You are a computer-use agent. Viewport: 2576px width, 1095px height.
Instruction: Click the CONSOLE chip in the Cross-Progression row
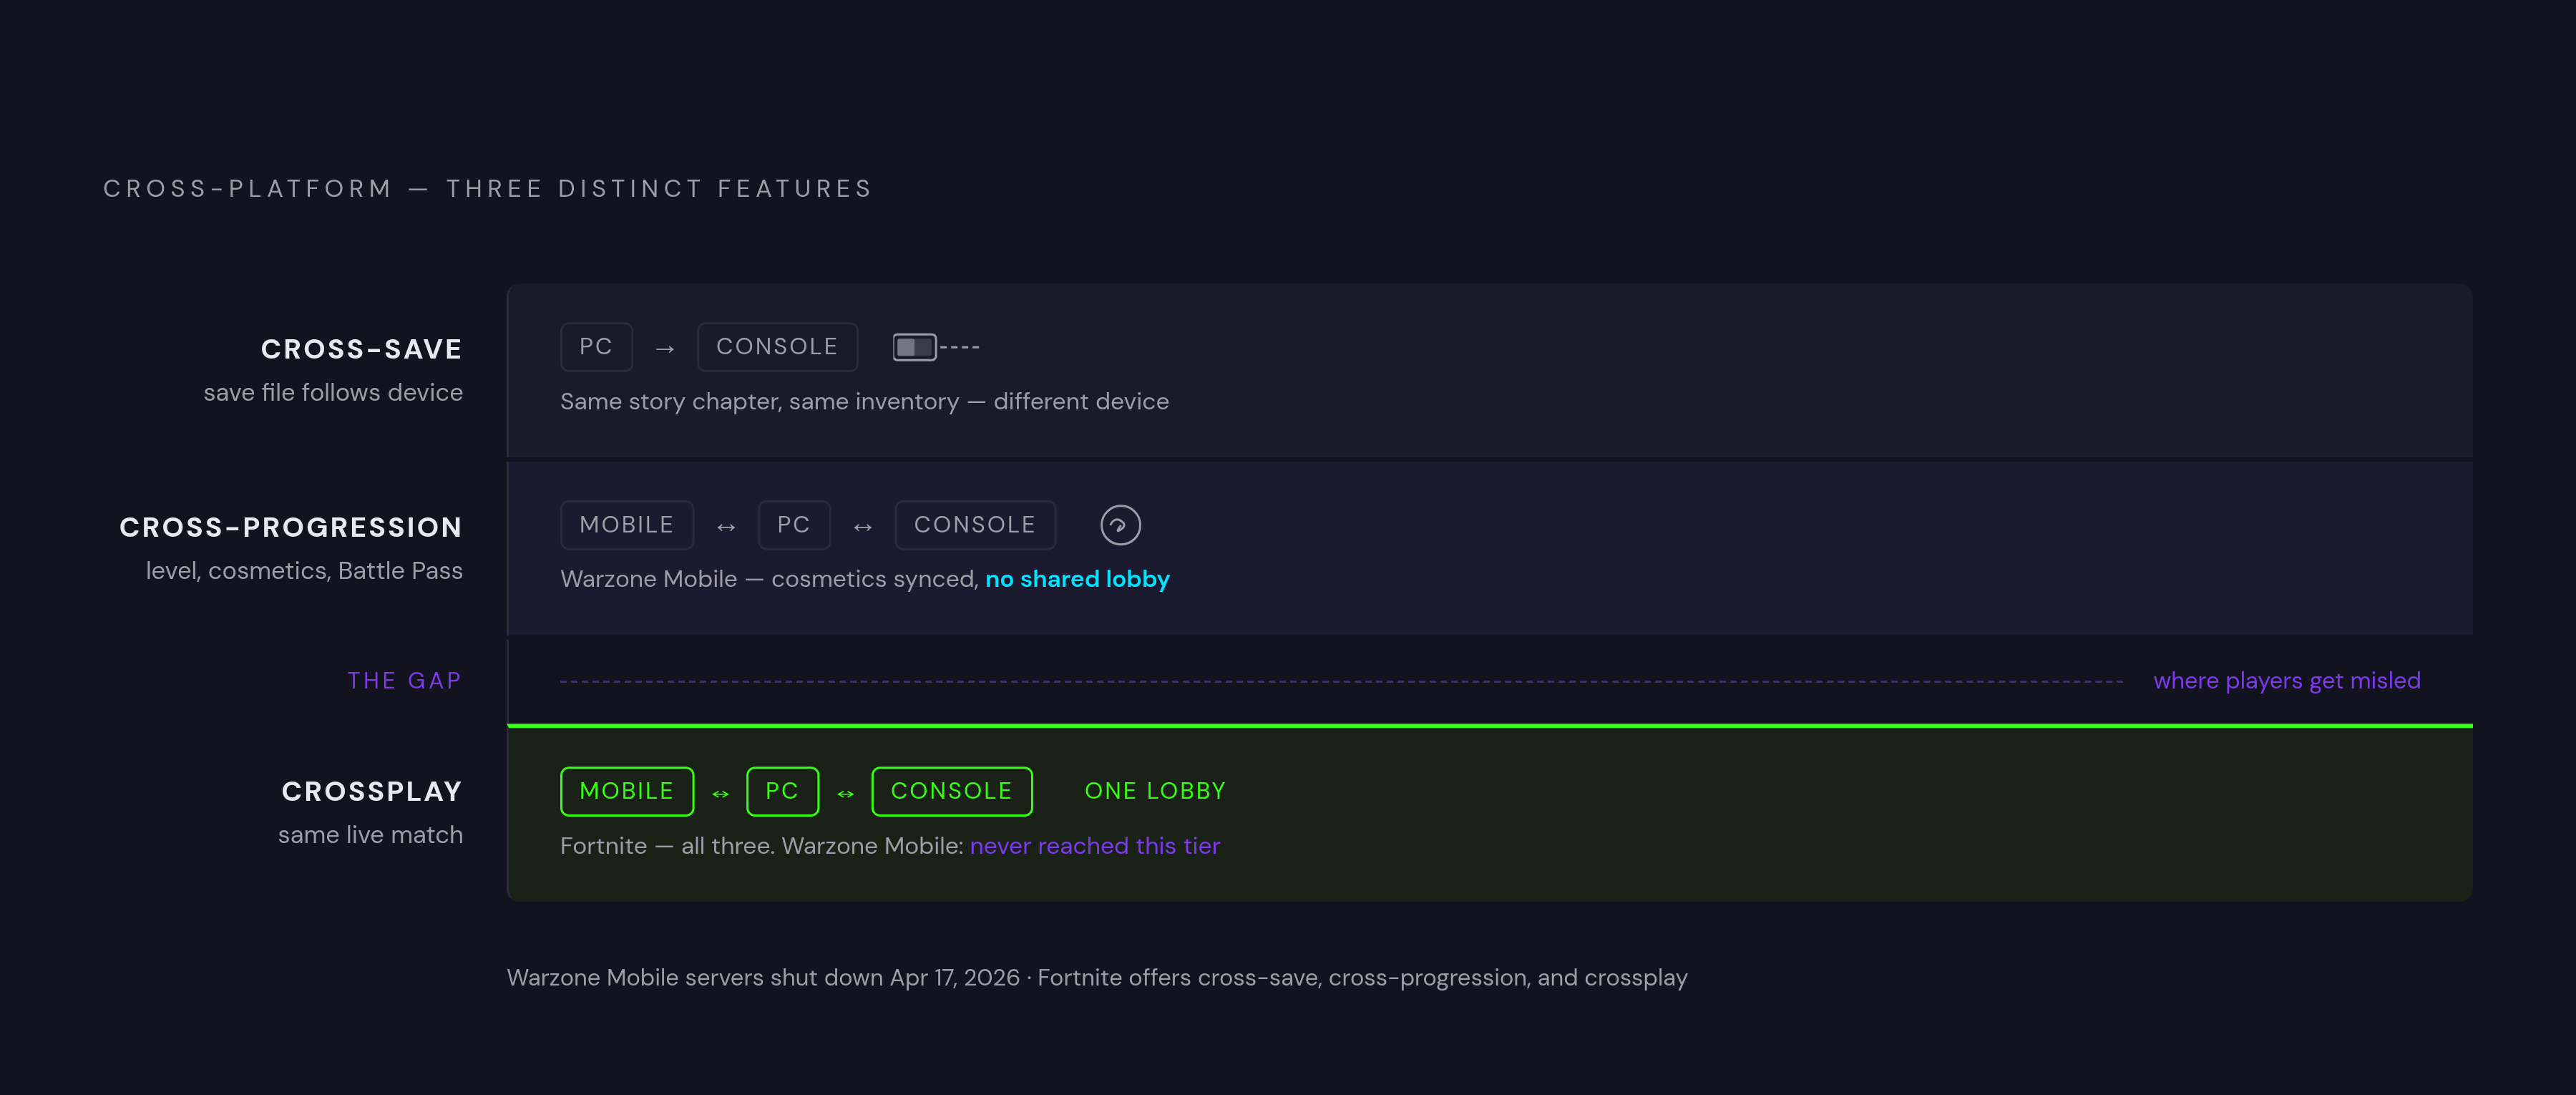point(975,525)
